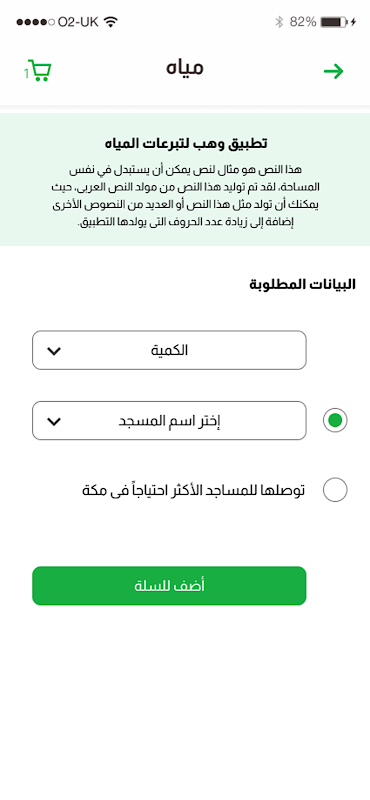
Task: Tap the green banner description paragraph
Action: [x=185, y=196]
